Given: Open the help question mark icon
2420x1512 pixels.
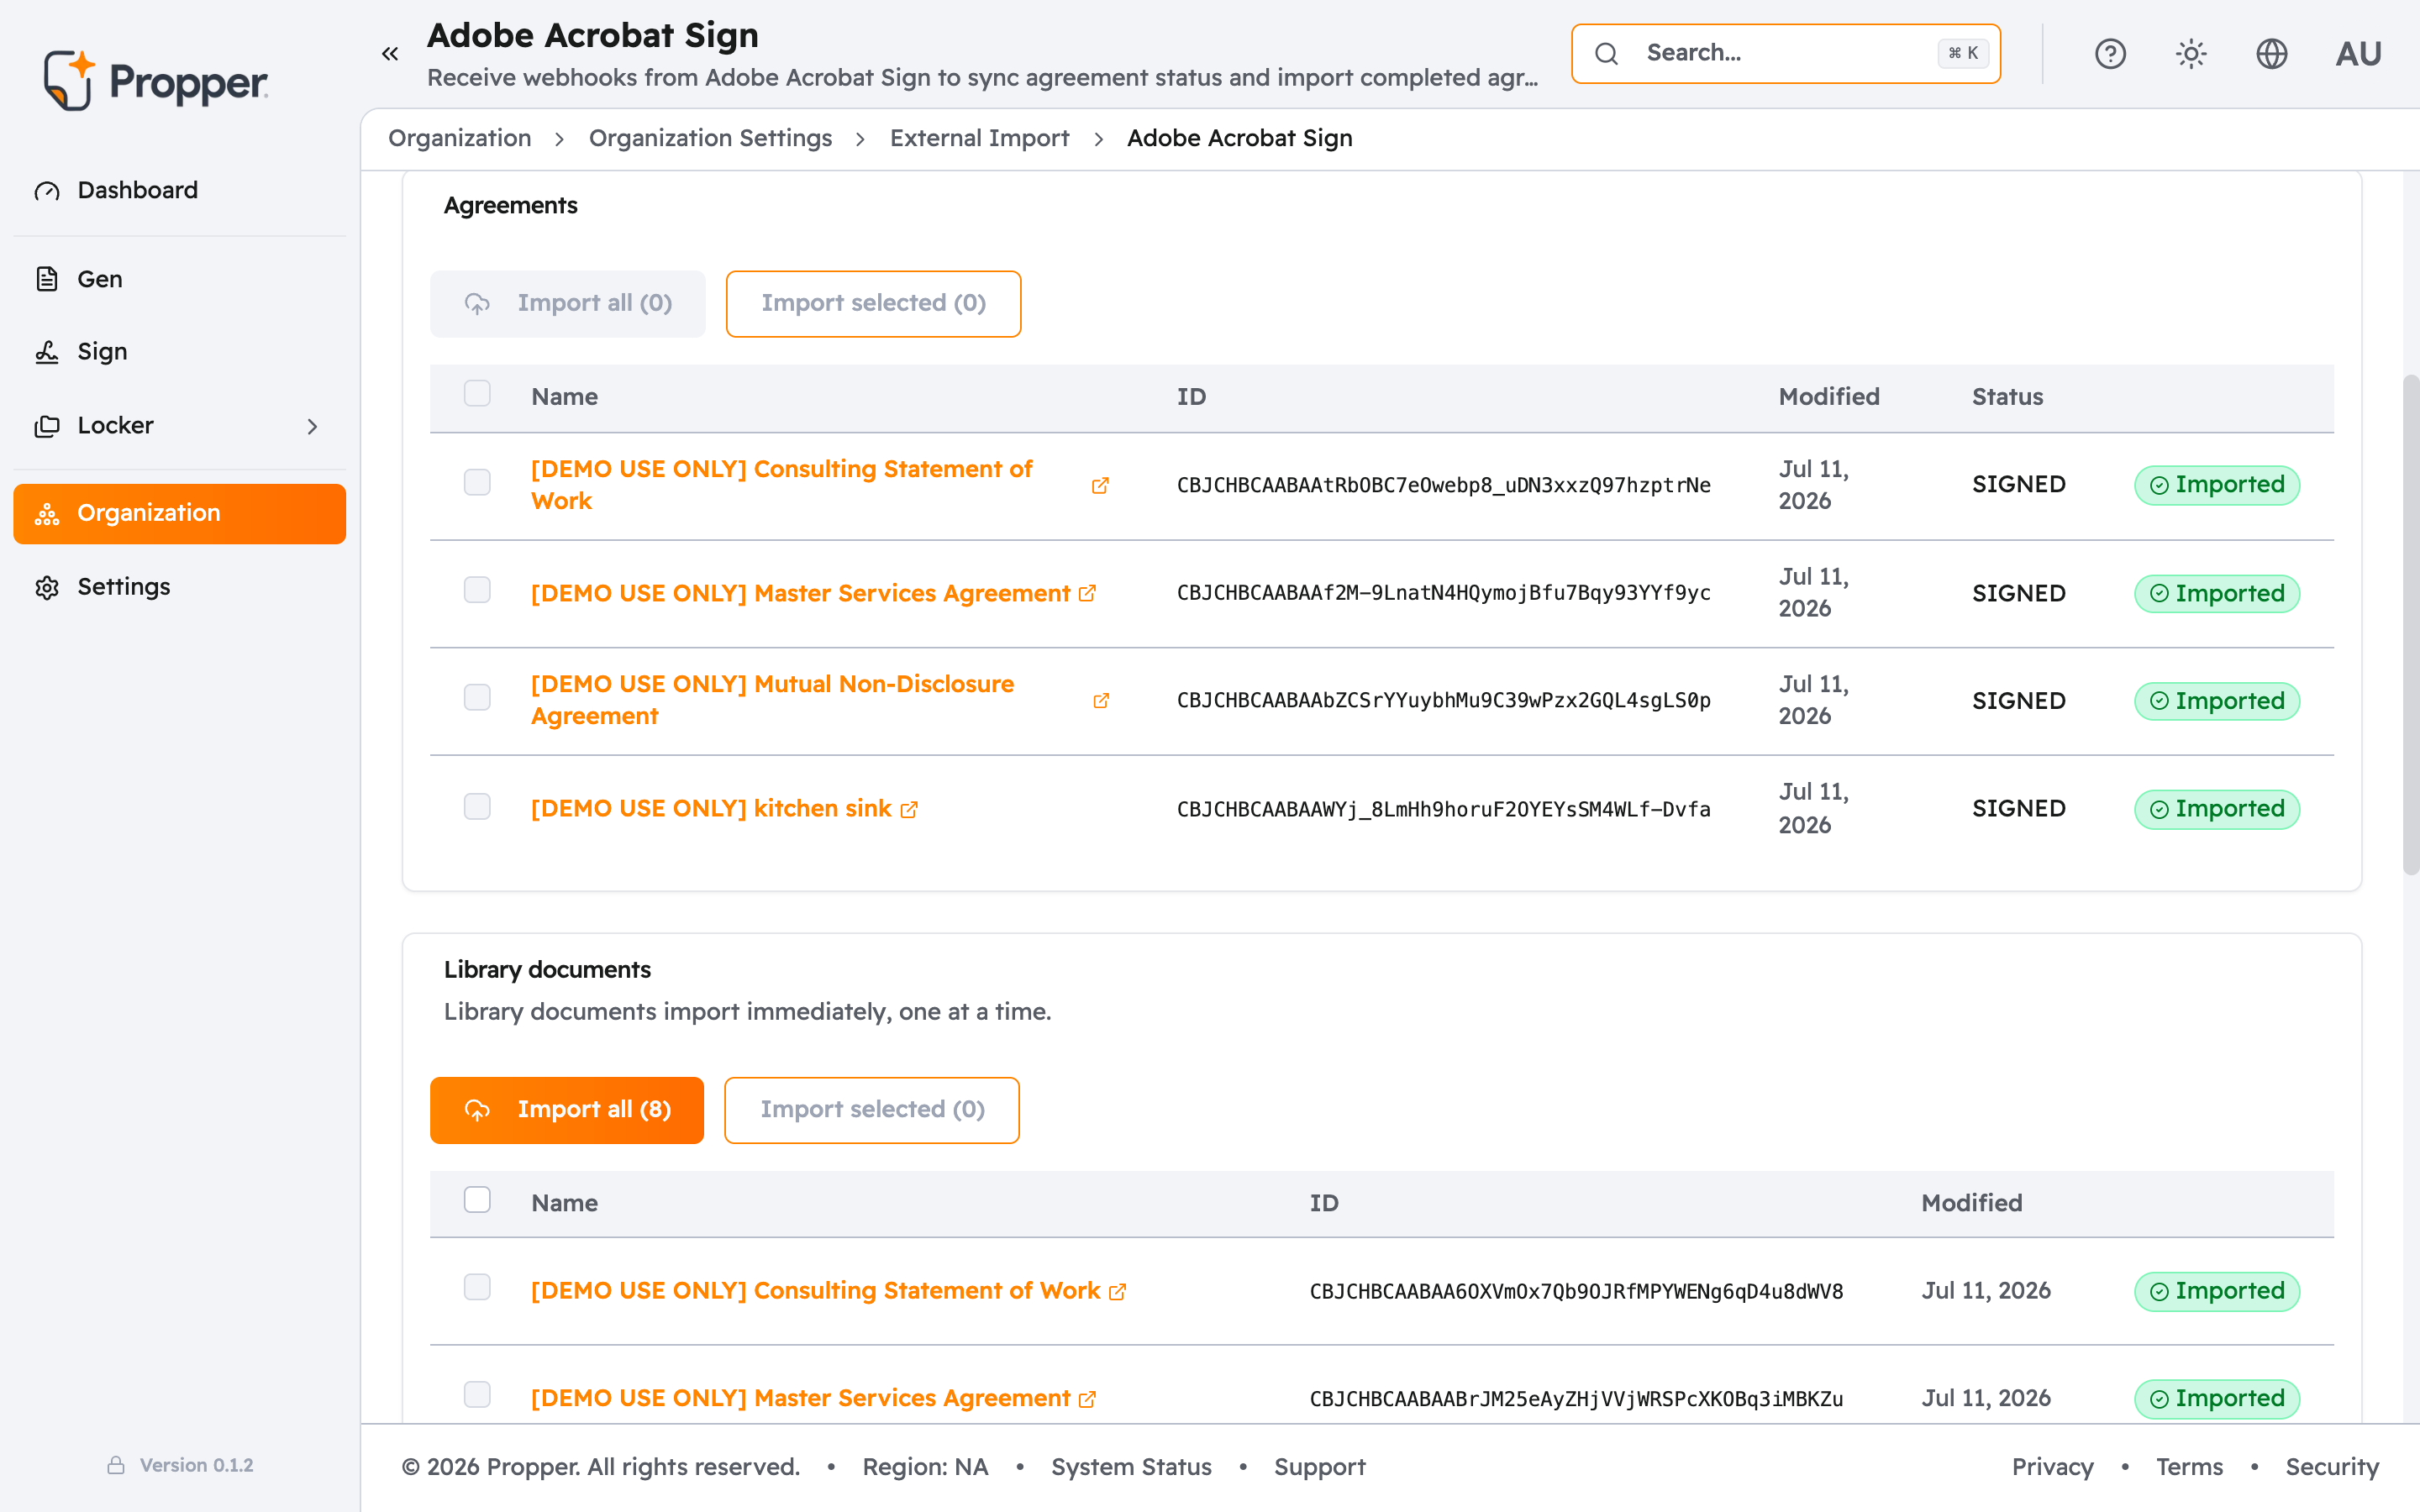Looking at the screenshot, I should click(2110, 54).
